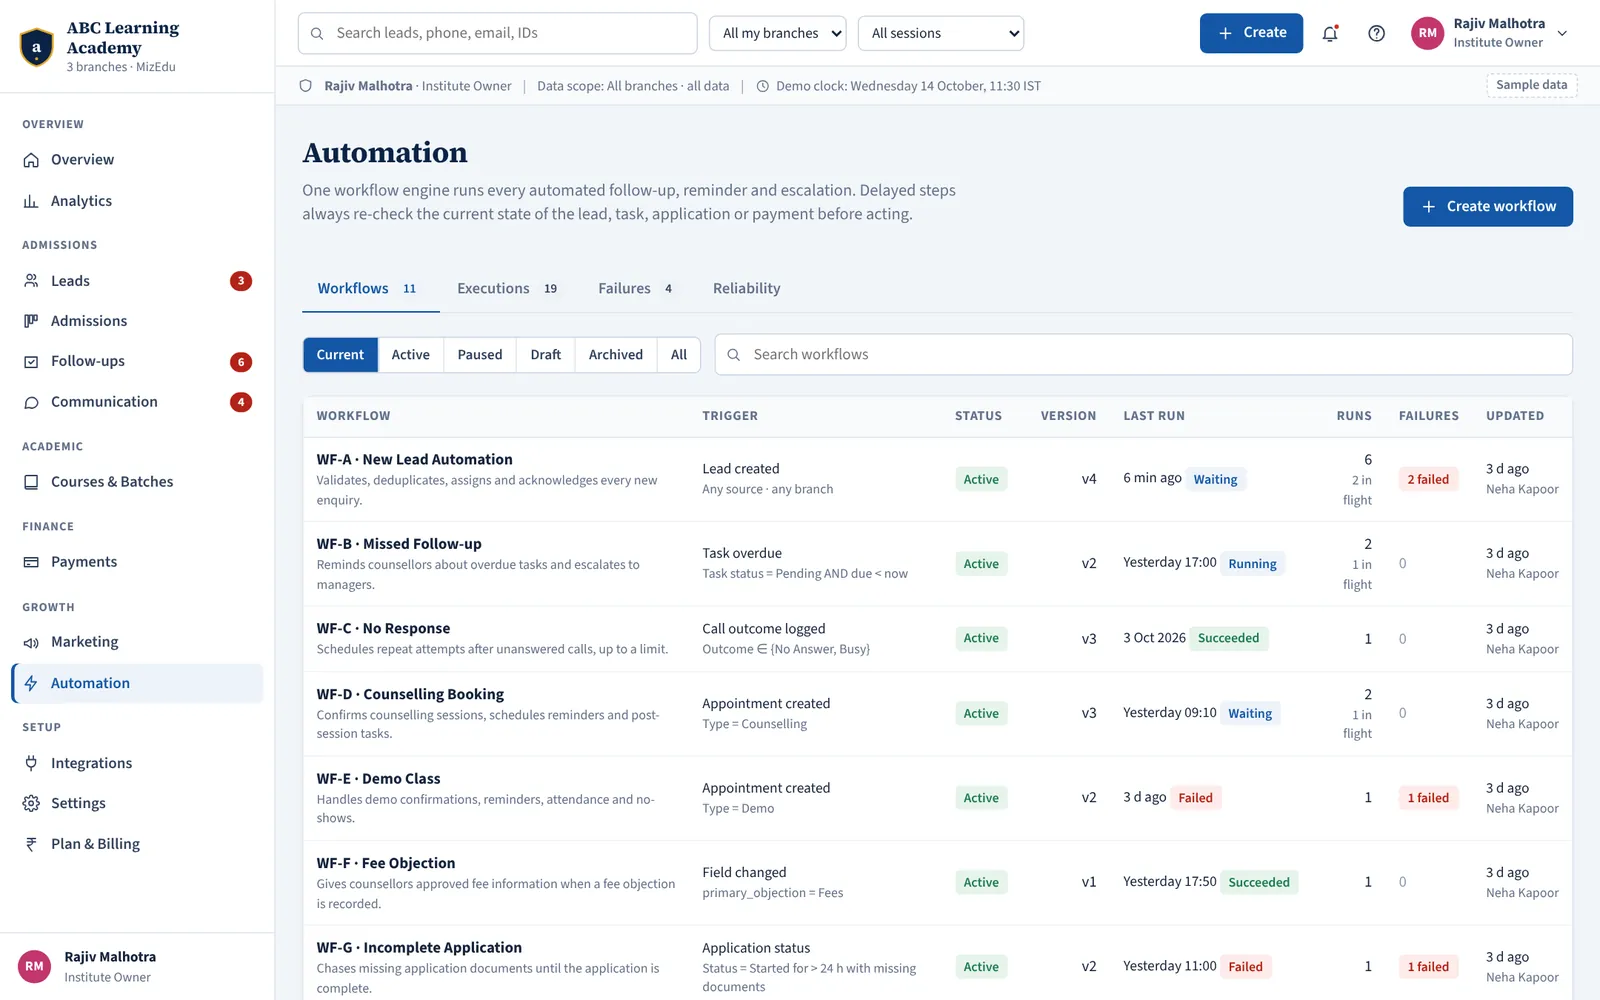Open WF-D · Counselling Booking workflow
This screenshot has width=1600, height=1000.
tap(411, 694)
